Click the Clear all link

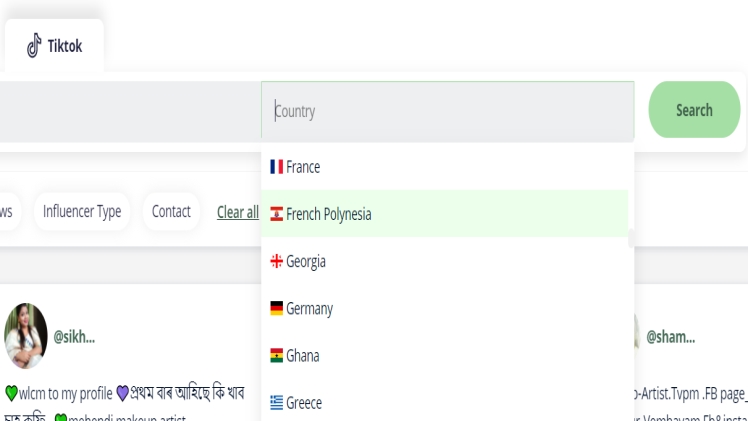(238, 212)
